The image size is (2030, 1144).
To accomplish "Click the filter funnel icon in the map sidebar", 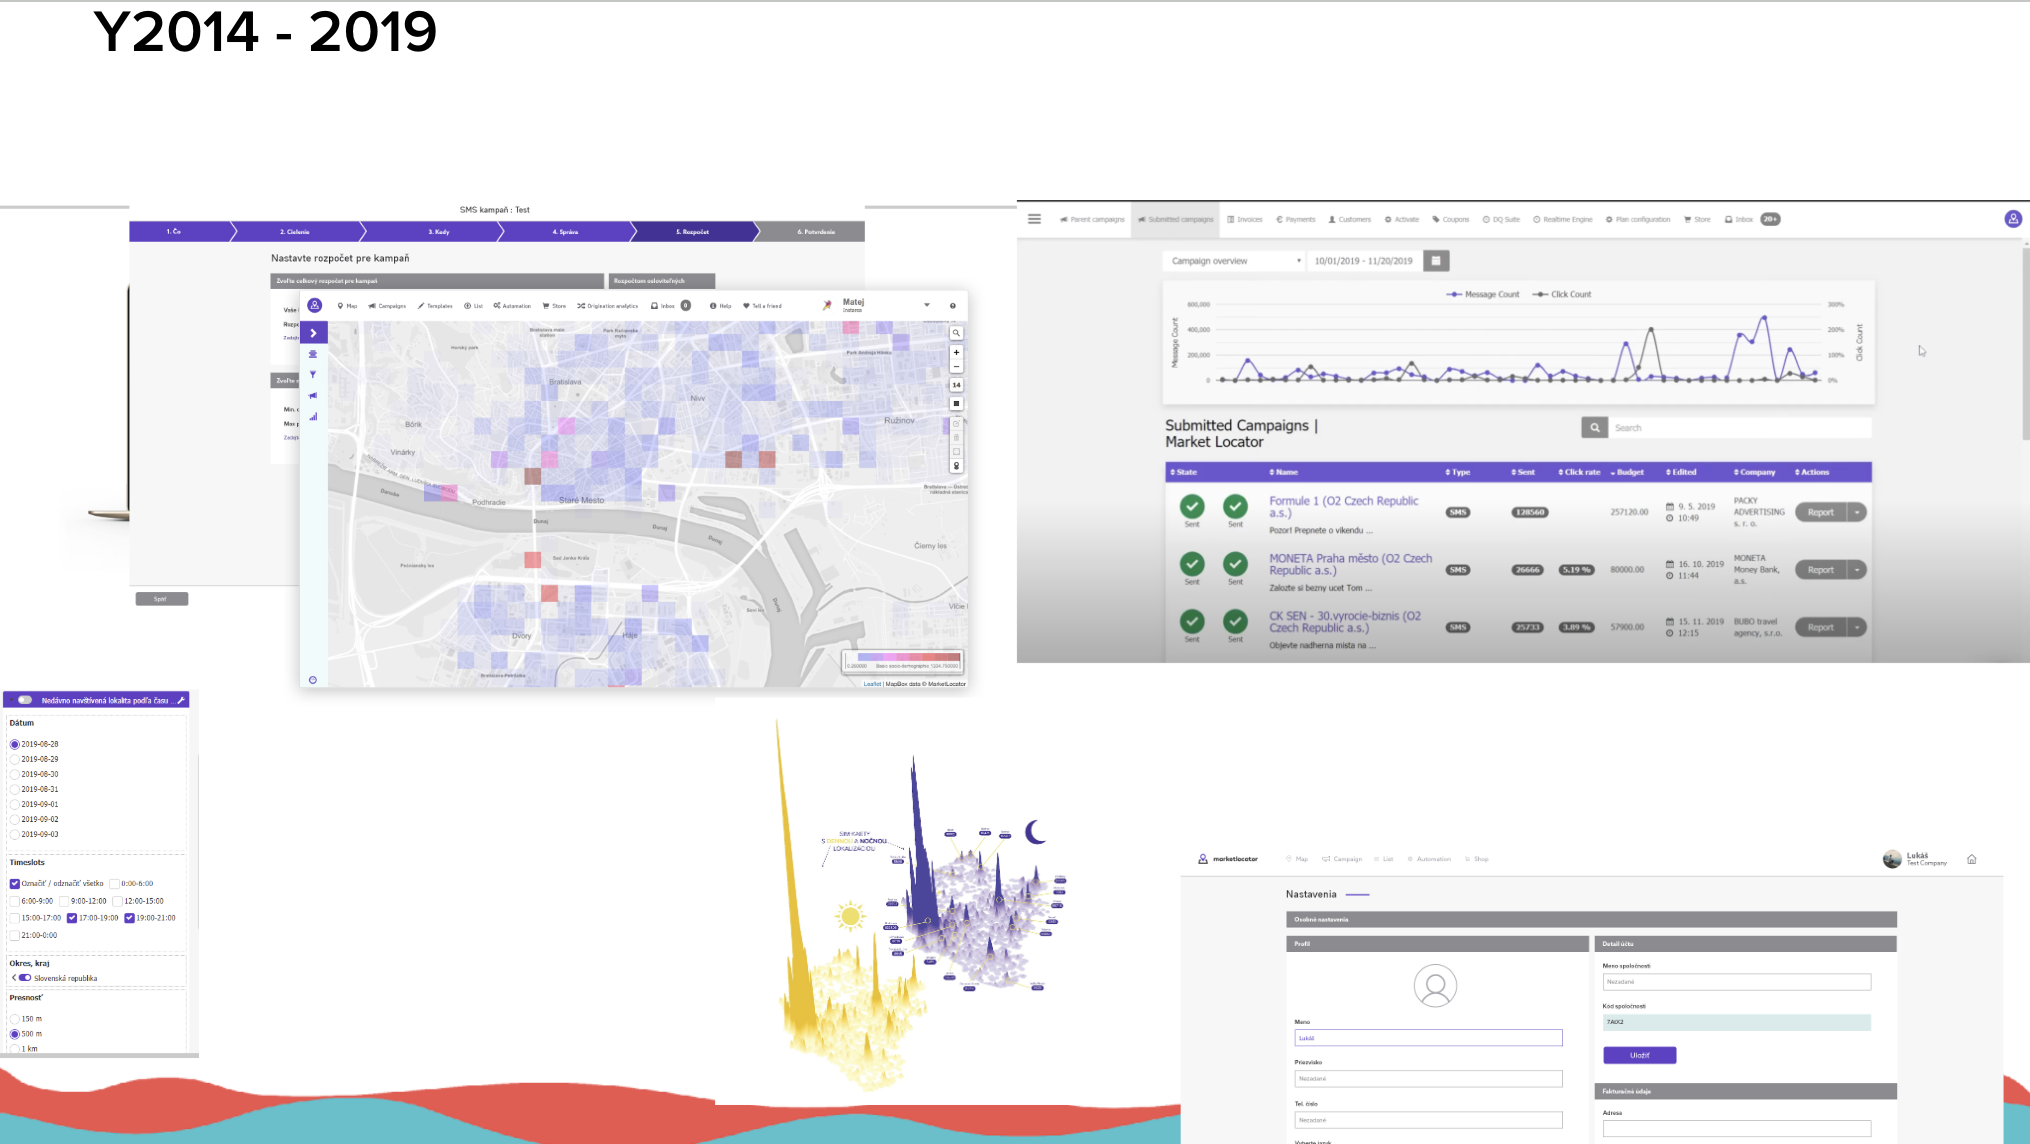I will [x=313, y=373].
